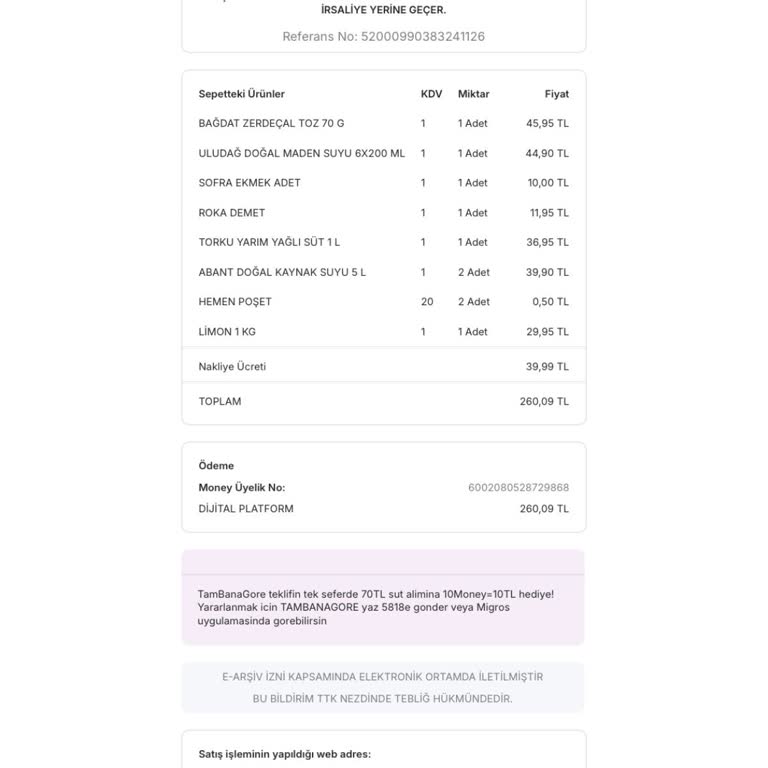The width and height of the screenshot is (768, 768).
Task: Click the DİJİTAL PLATFORM payment line
Action: coord(384,509)
